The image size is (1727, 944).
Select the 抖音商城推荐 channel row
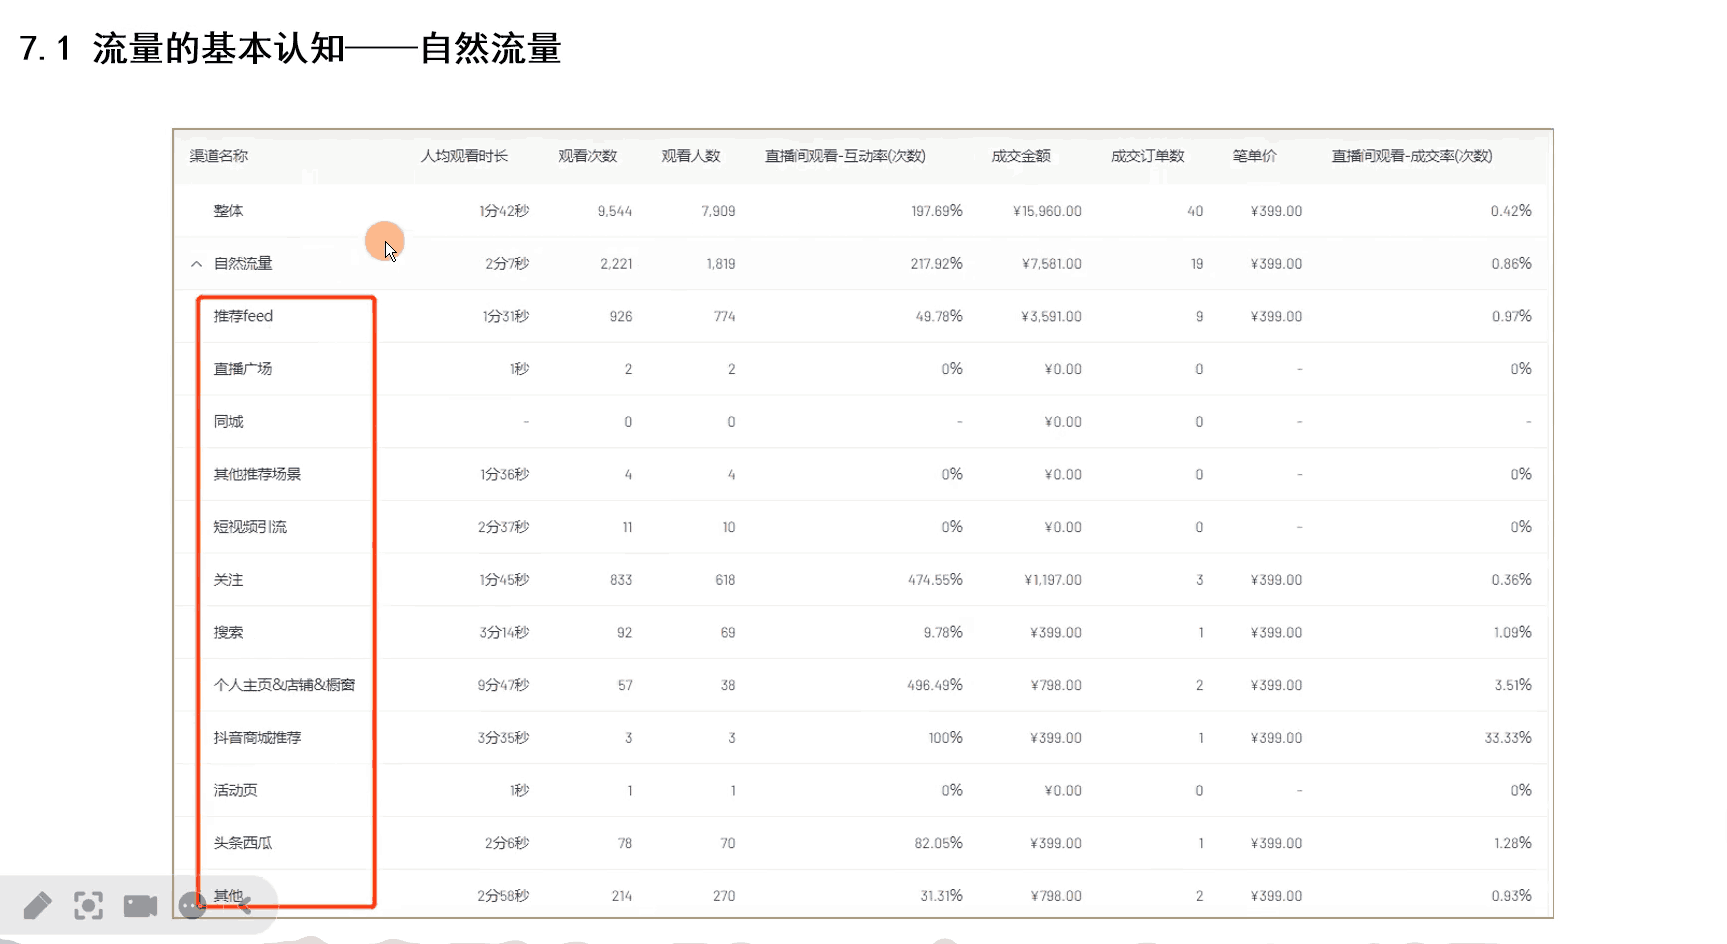pyautogui.click(x=257, y=738)
